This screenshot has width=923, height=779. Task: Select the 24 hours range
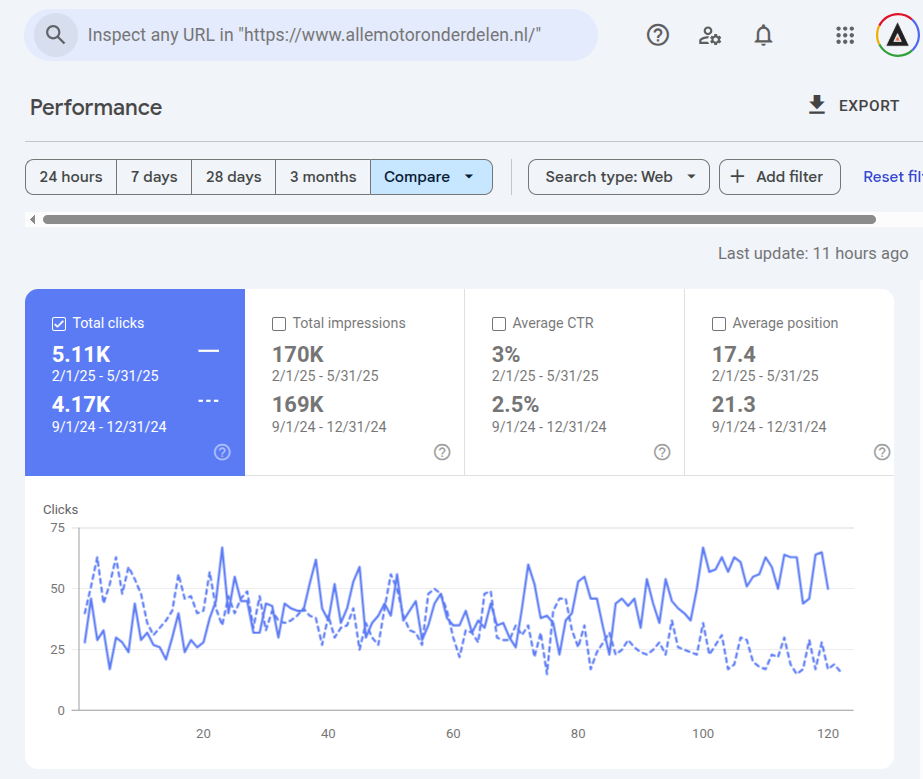[71, 177]
